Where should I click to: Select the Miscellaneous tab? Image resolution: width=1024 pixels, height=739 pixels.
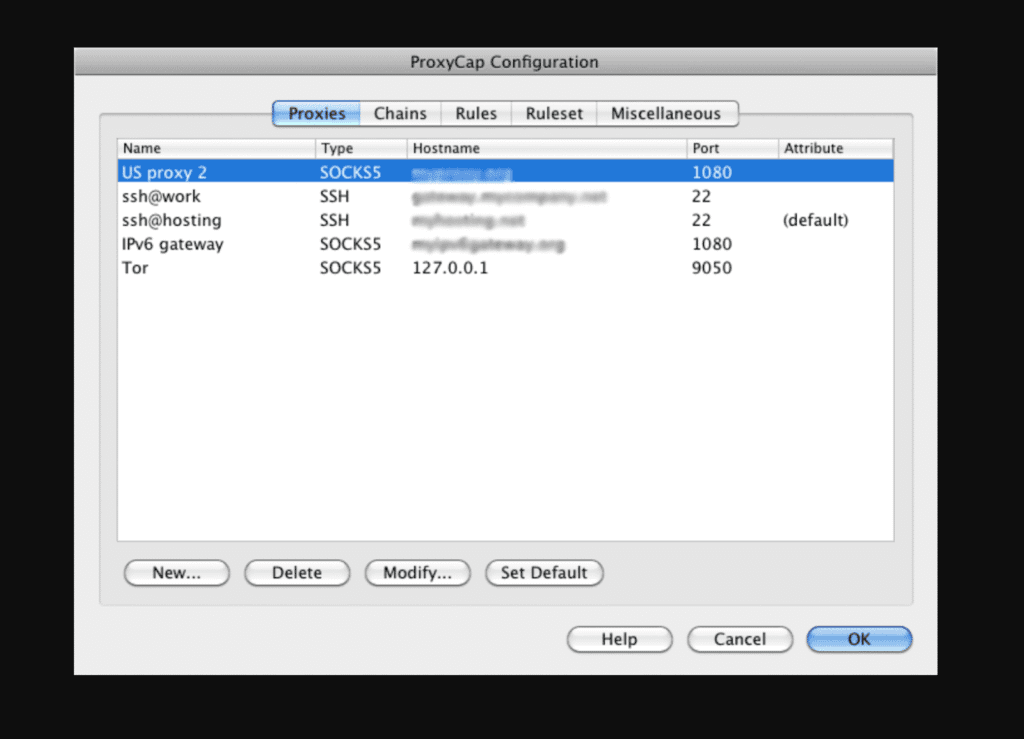tap(666, 113)
